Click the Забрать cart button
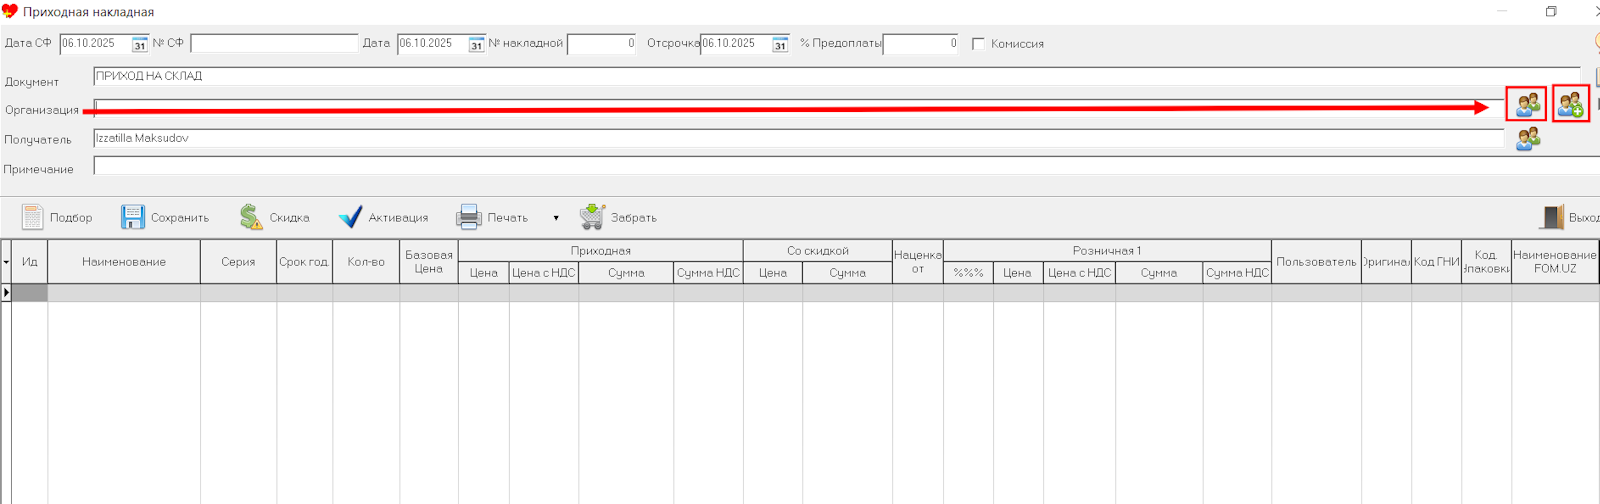Screen dimensions: 1600x504 coord(618,217)
